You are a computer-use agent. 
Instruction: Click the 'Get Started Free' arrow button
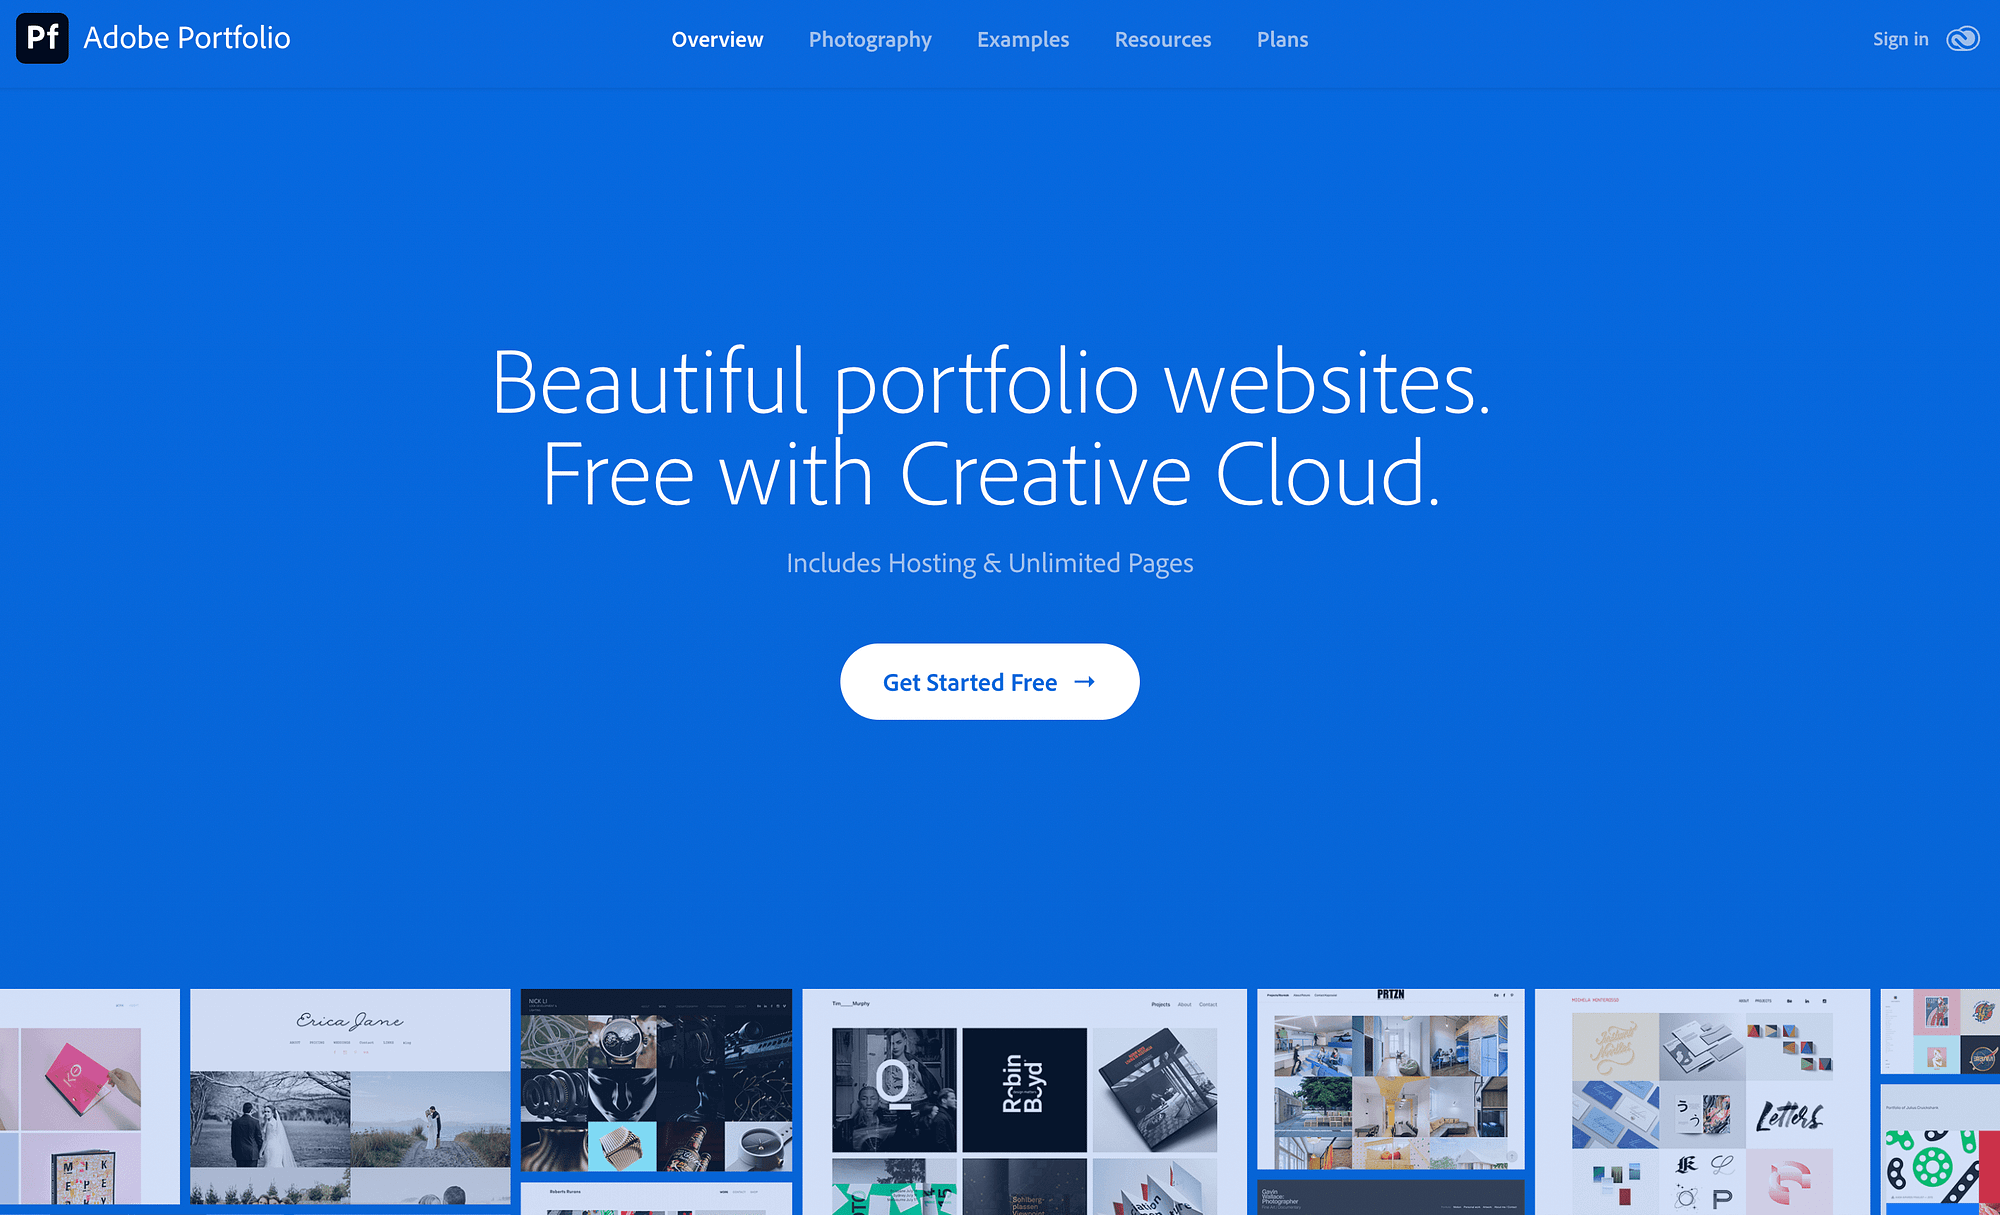990,682
